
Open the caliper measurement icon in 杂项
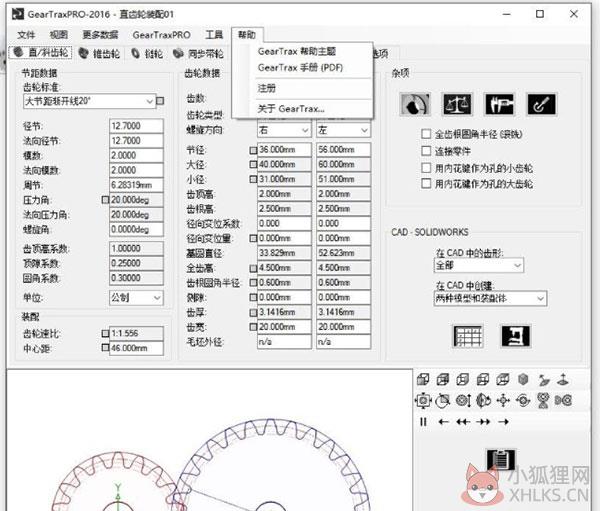coord(499,104)
